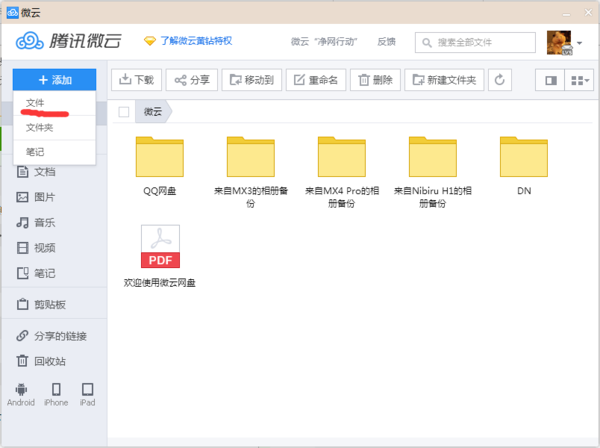Click the 新建文件夹 new folder button
Screen dimensions: 600x448
point(444,80)
